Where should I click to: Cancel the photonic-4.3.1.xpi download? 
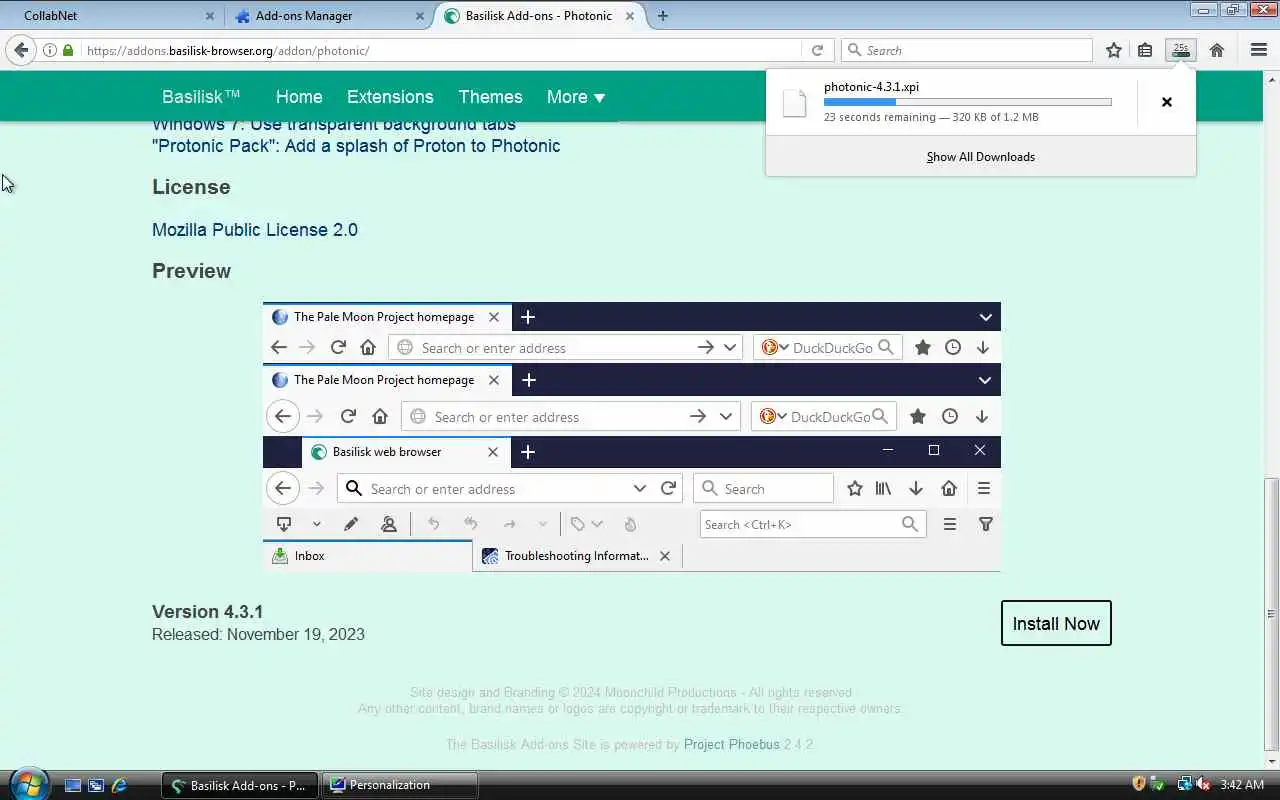(1166, 102)
